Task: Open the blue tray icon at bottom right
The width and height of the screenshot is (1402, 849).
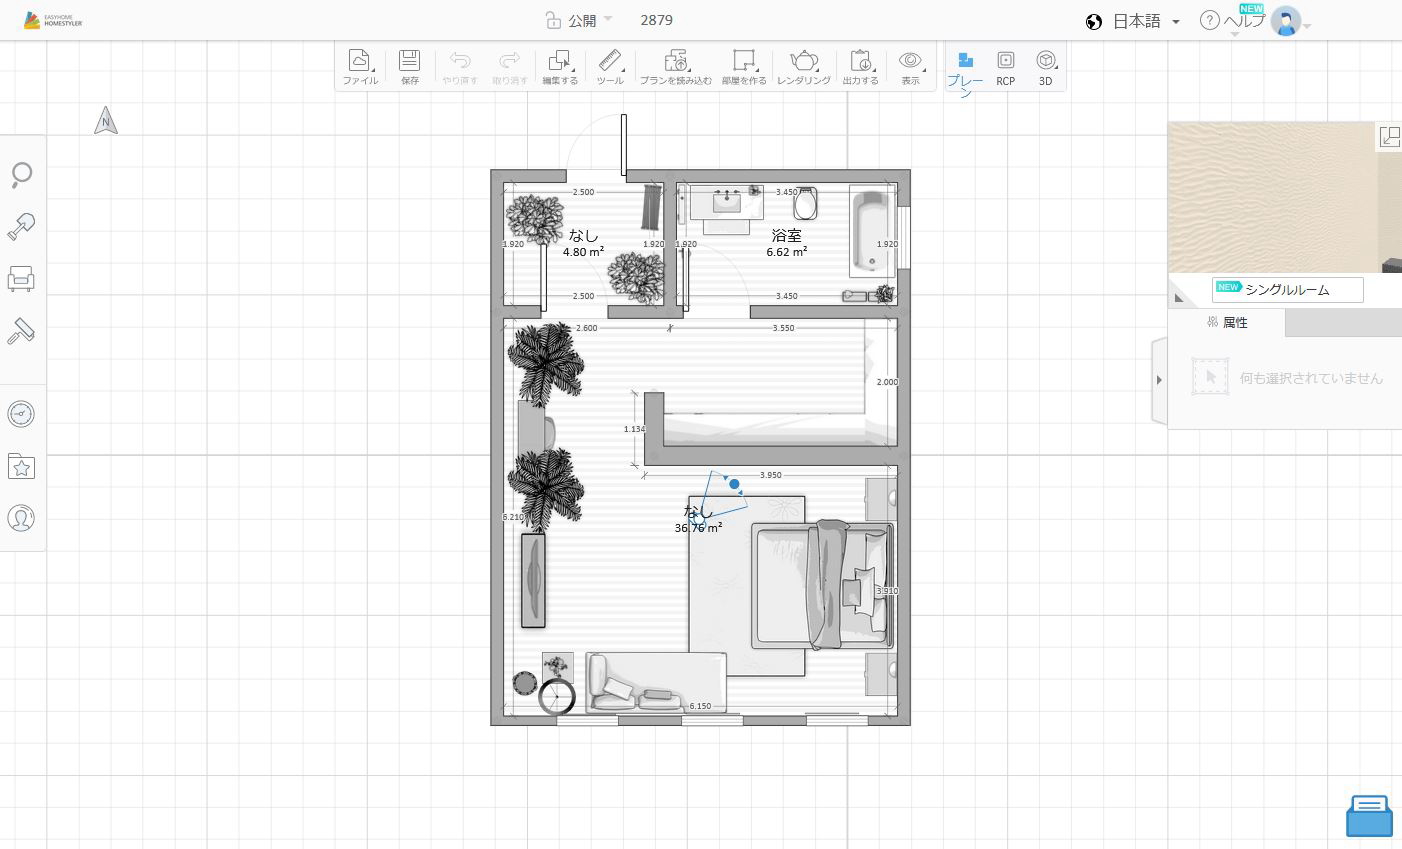Action: [x=1369, y=816]
